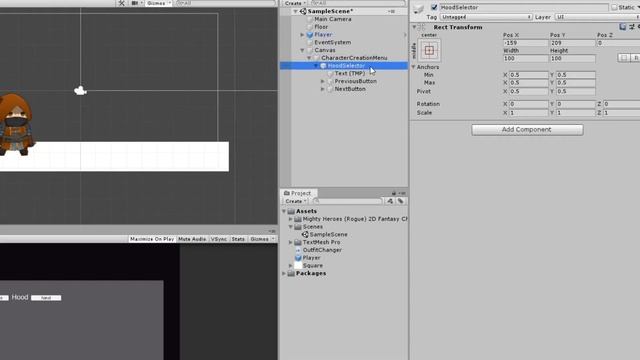
Task: Open the Rect Transform help book icon
Action: point(622,27)
